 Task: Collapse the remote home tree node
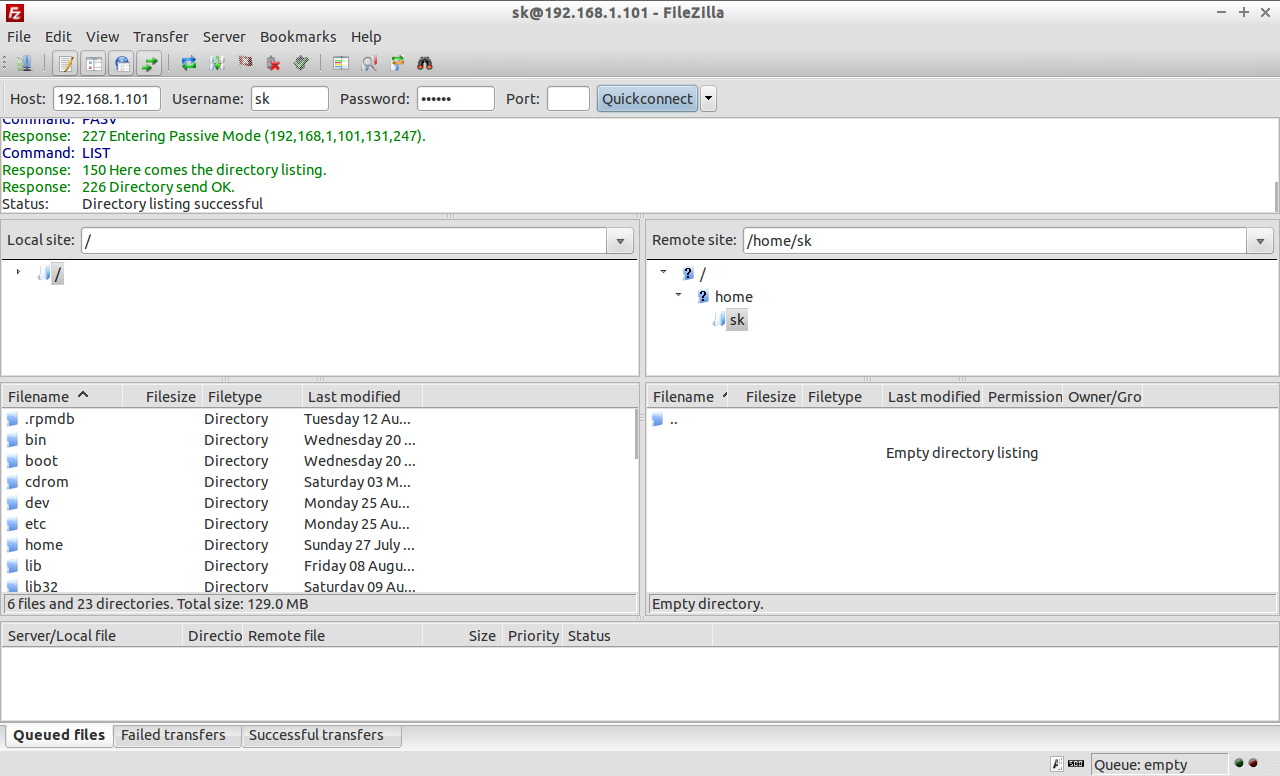(679, 295)
